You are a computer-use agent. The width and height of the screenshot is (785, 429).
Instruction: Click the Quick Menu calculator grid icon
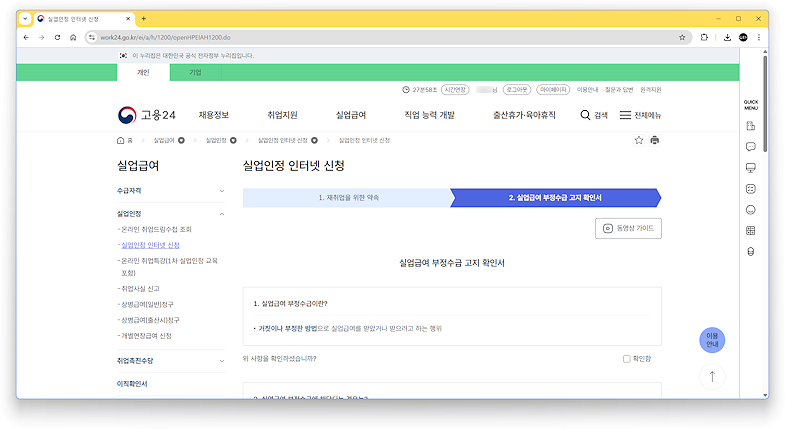pos(750,231)
